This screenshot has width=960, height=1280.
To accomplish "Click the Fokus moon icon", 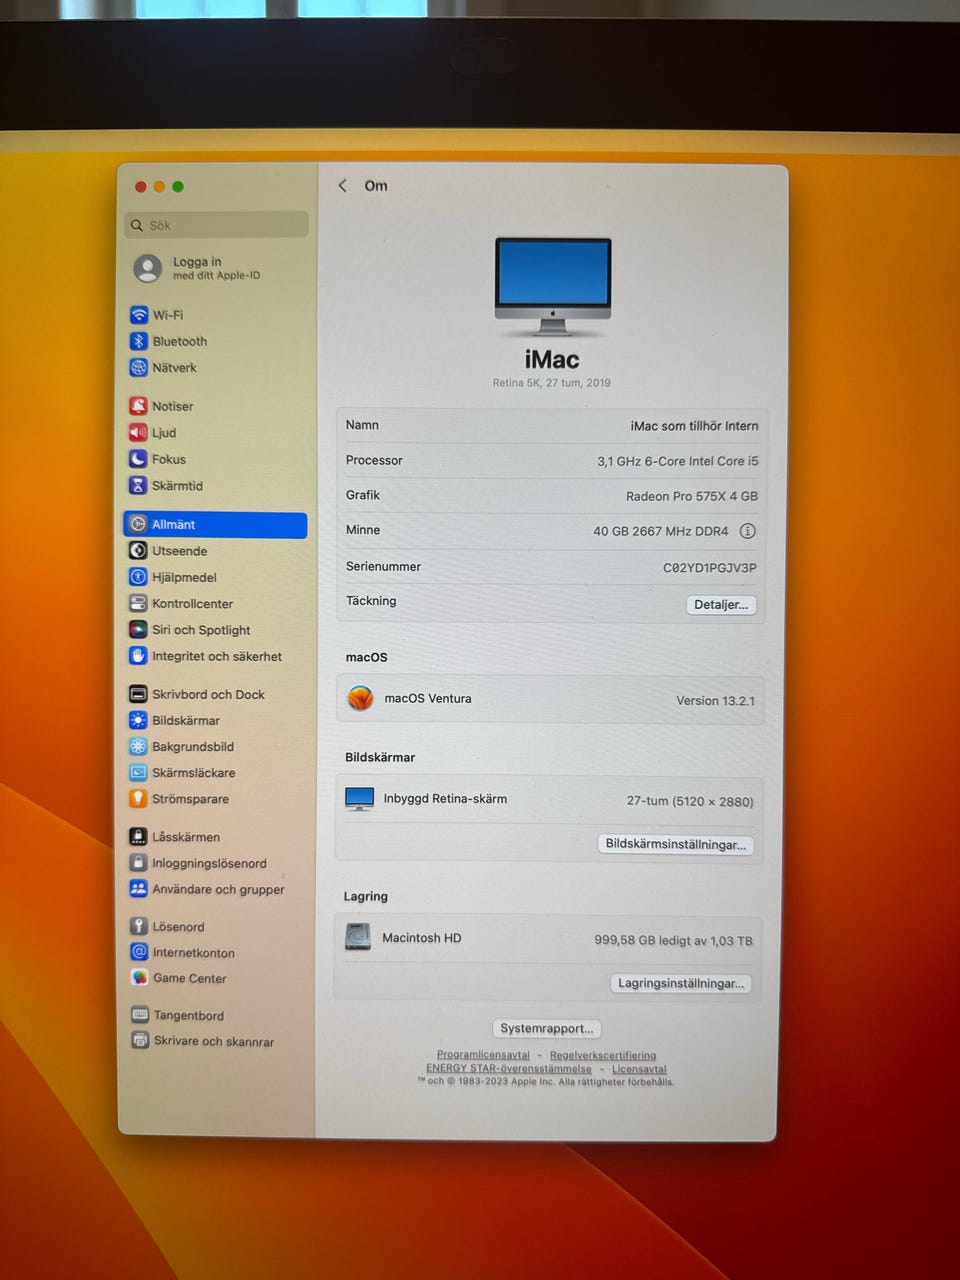I will coord(138,459).
